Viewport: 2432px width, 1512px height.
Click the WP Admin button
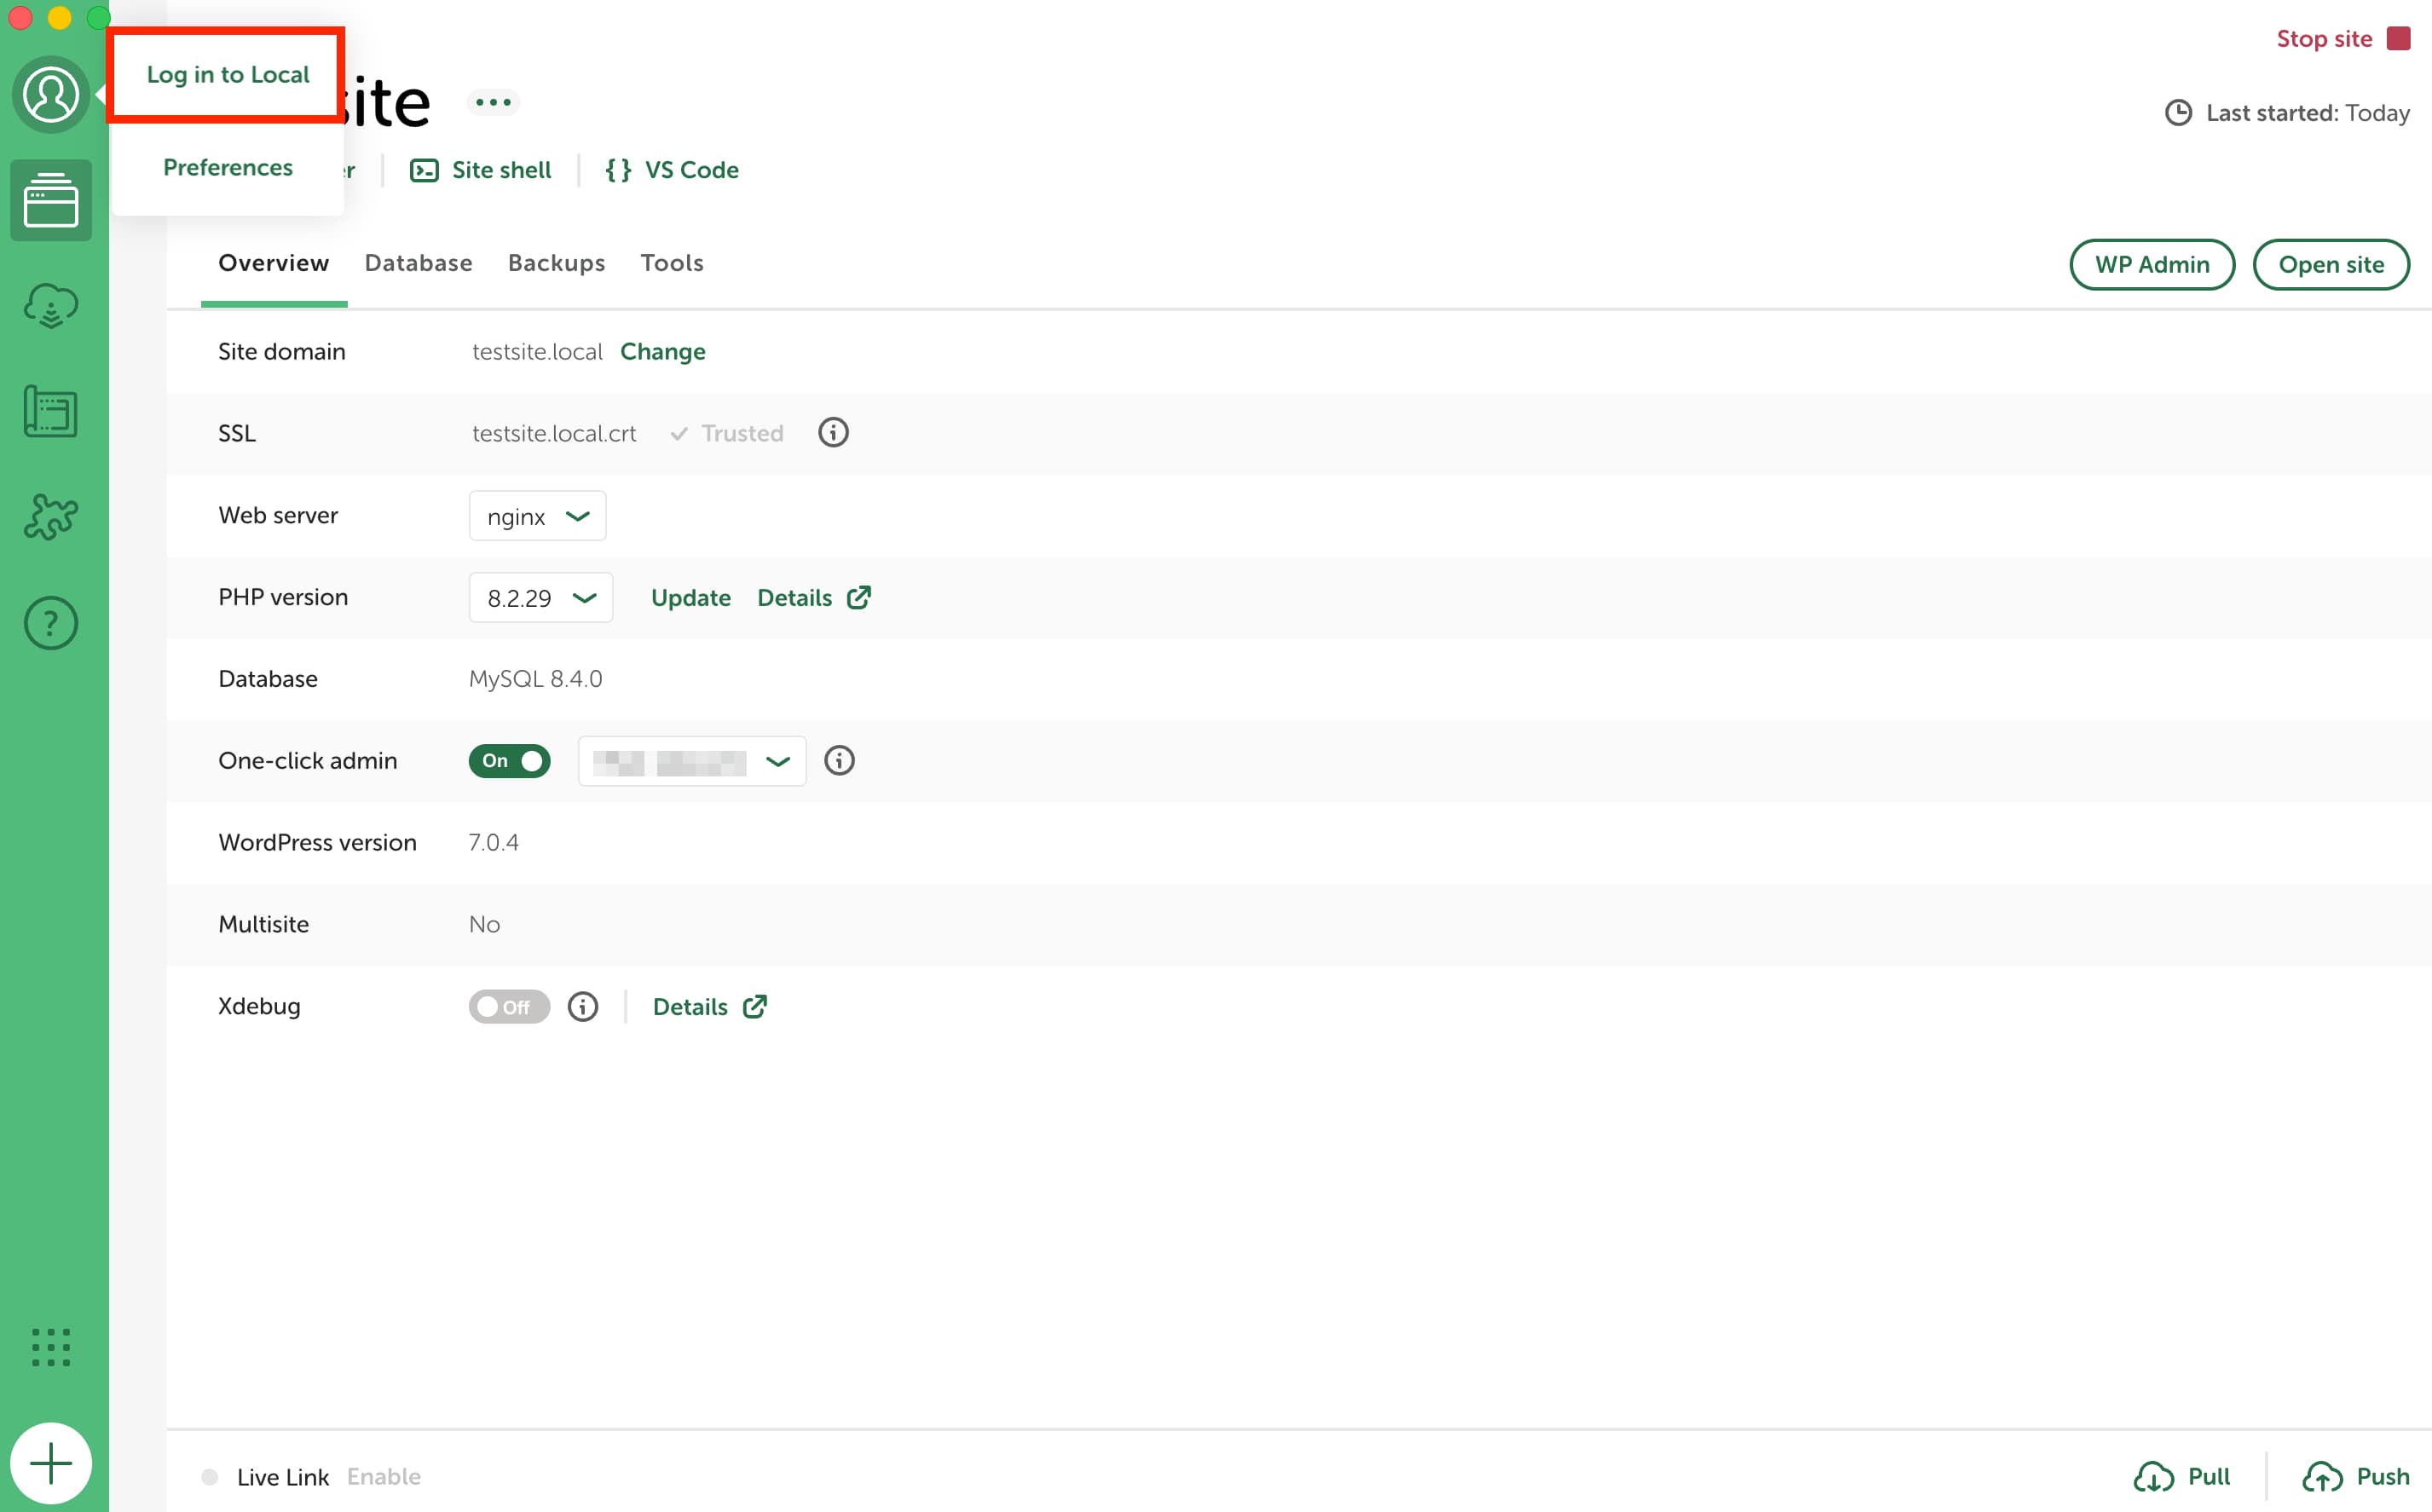pyautogui.click(x=2152, y=264)
